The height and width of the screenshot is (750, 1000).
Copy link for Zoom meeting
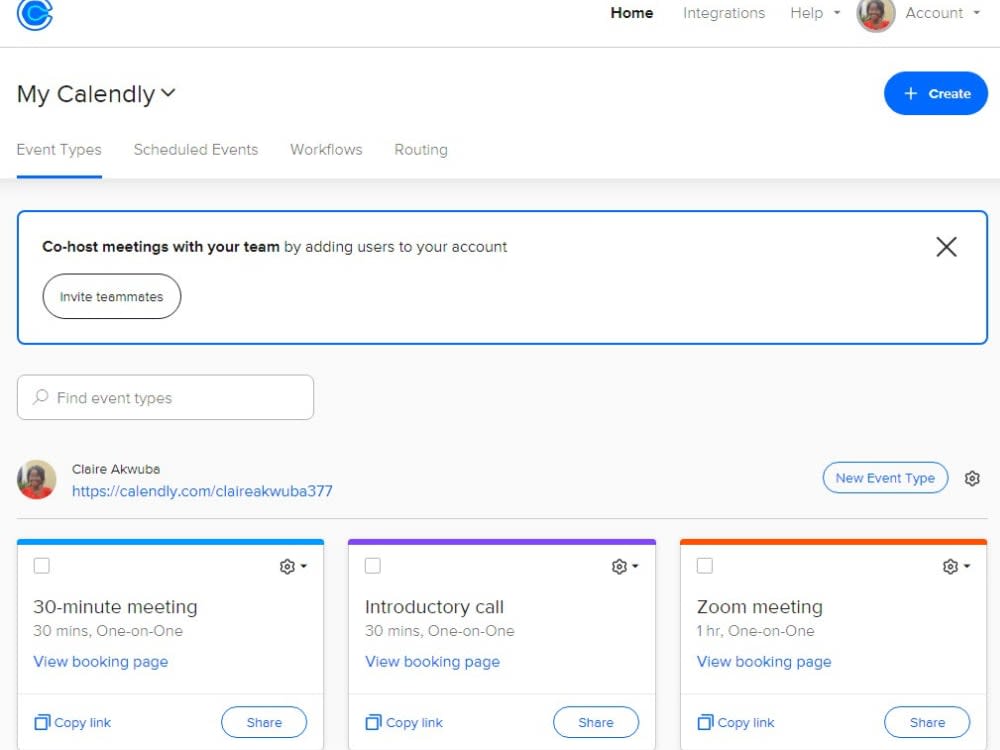[x=735, y=723]
